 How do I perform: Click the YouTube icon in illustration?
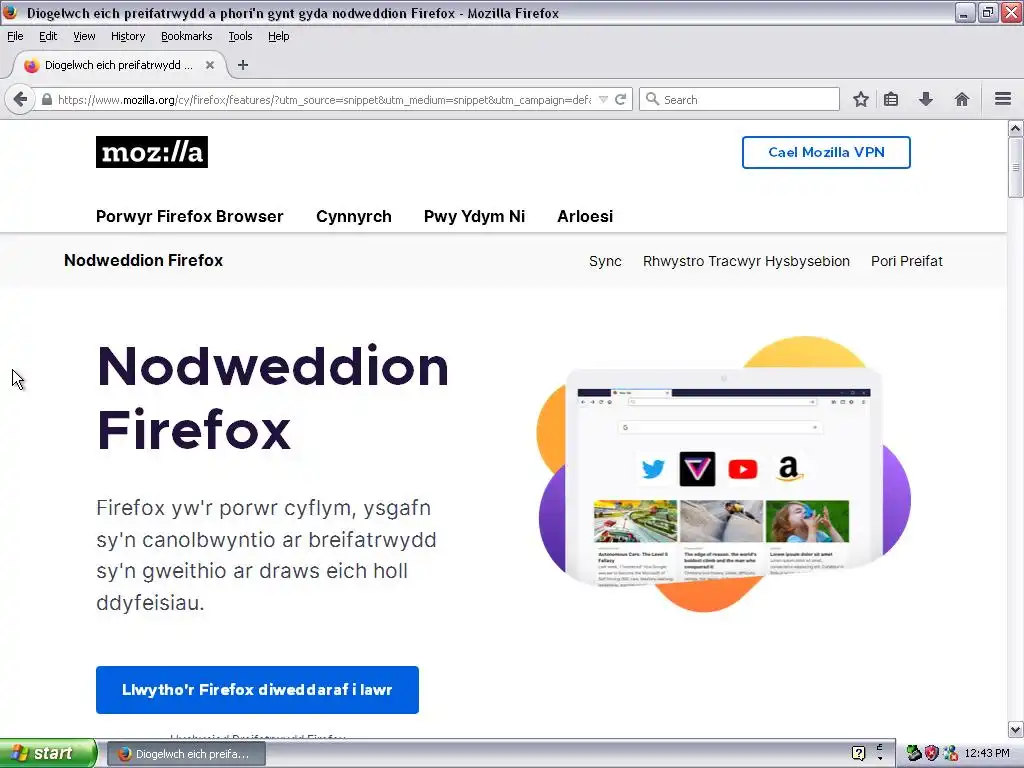click(x=743, y=469)
